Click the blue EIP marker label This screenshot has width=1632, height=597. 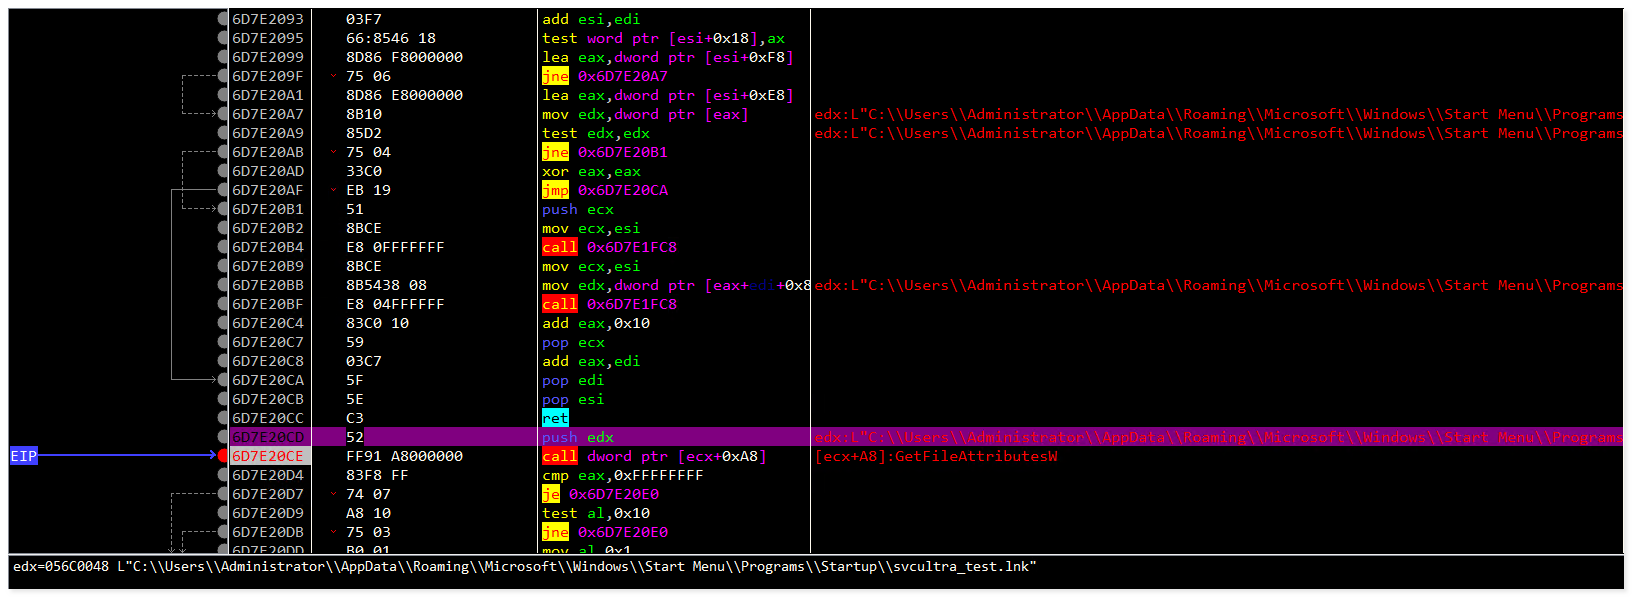(23, 456)
